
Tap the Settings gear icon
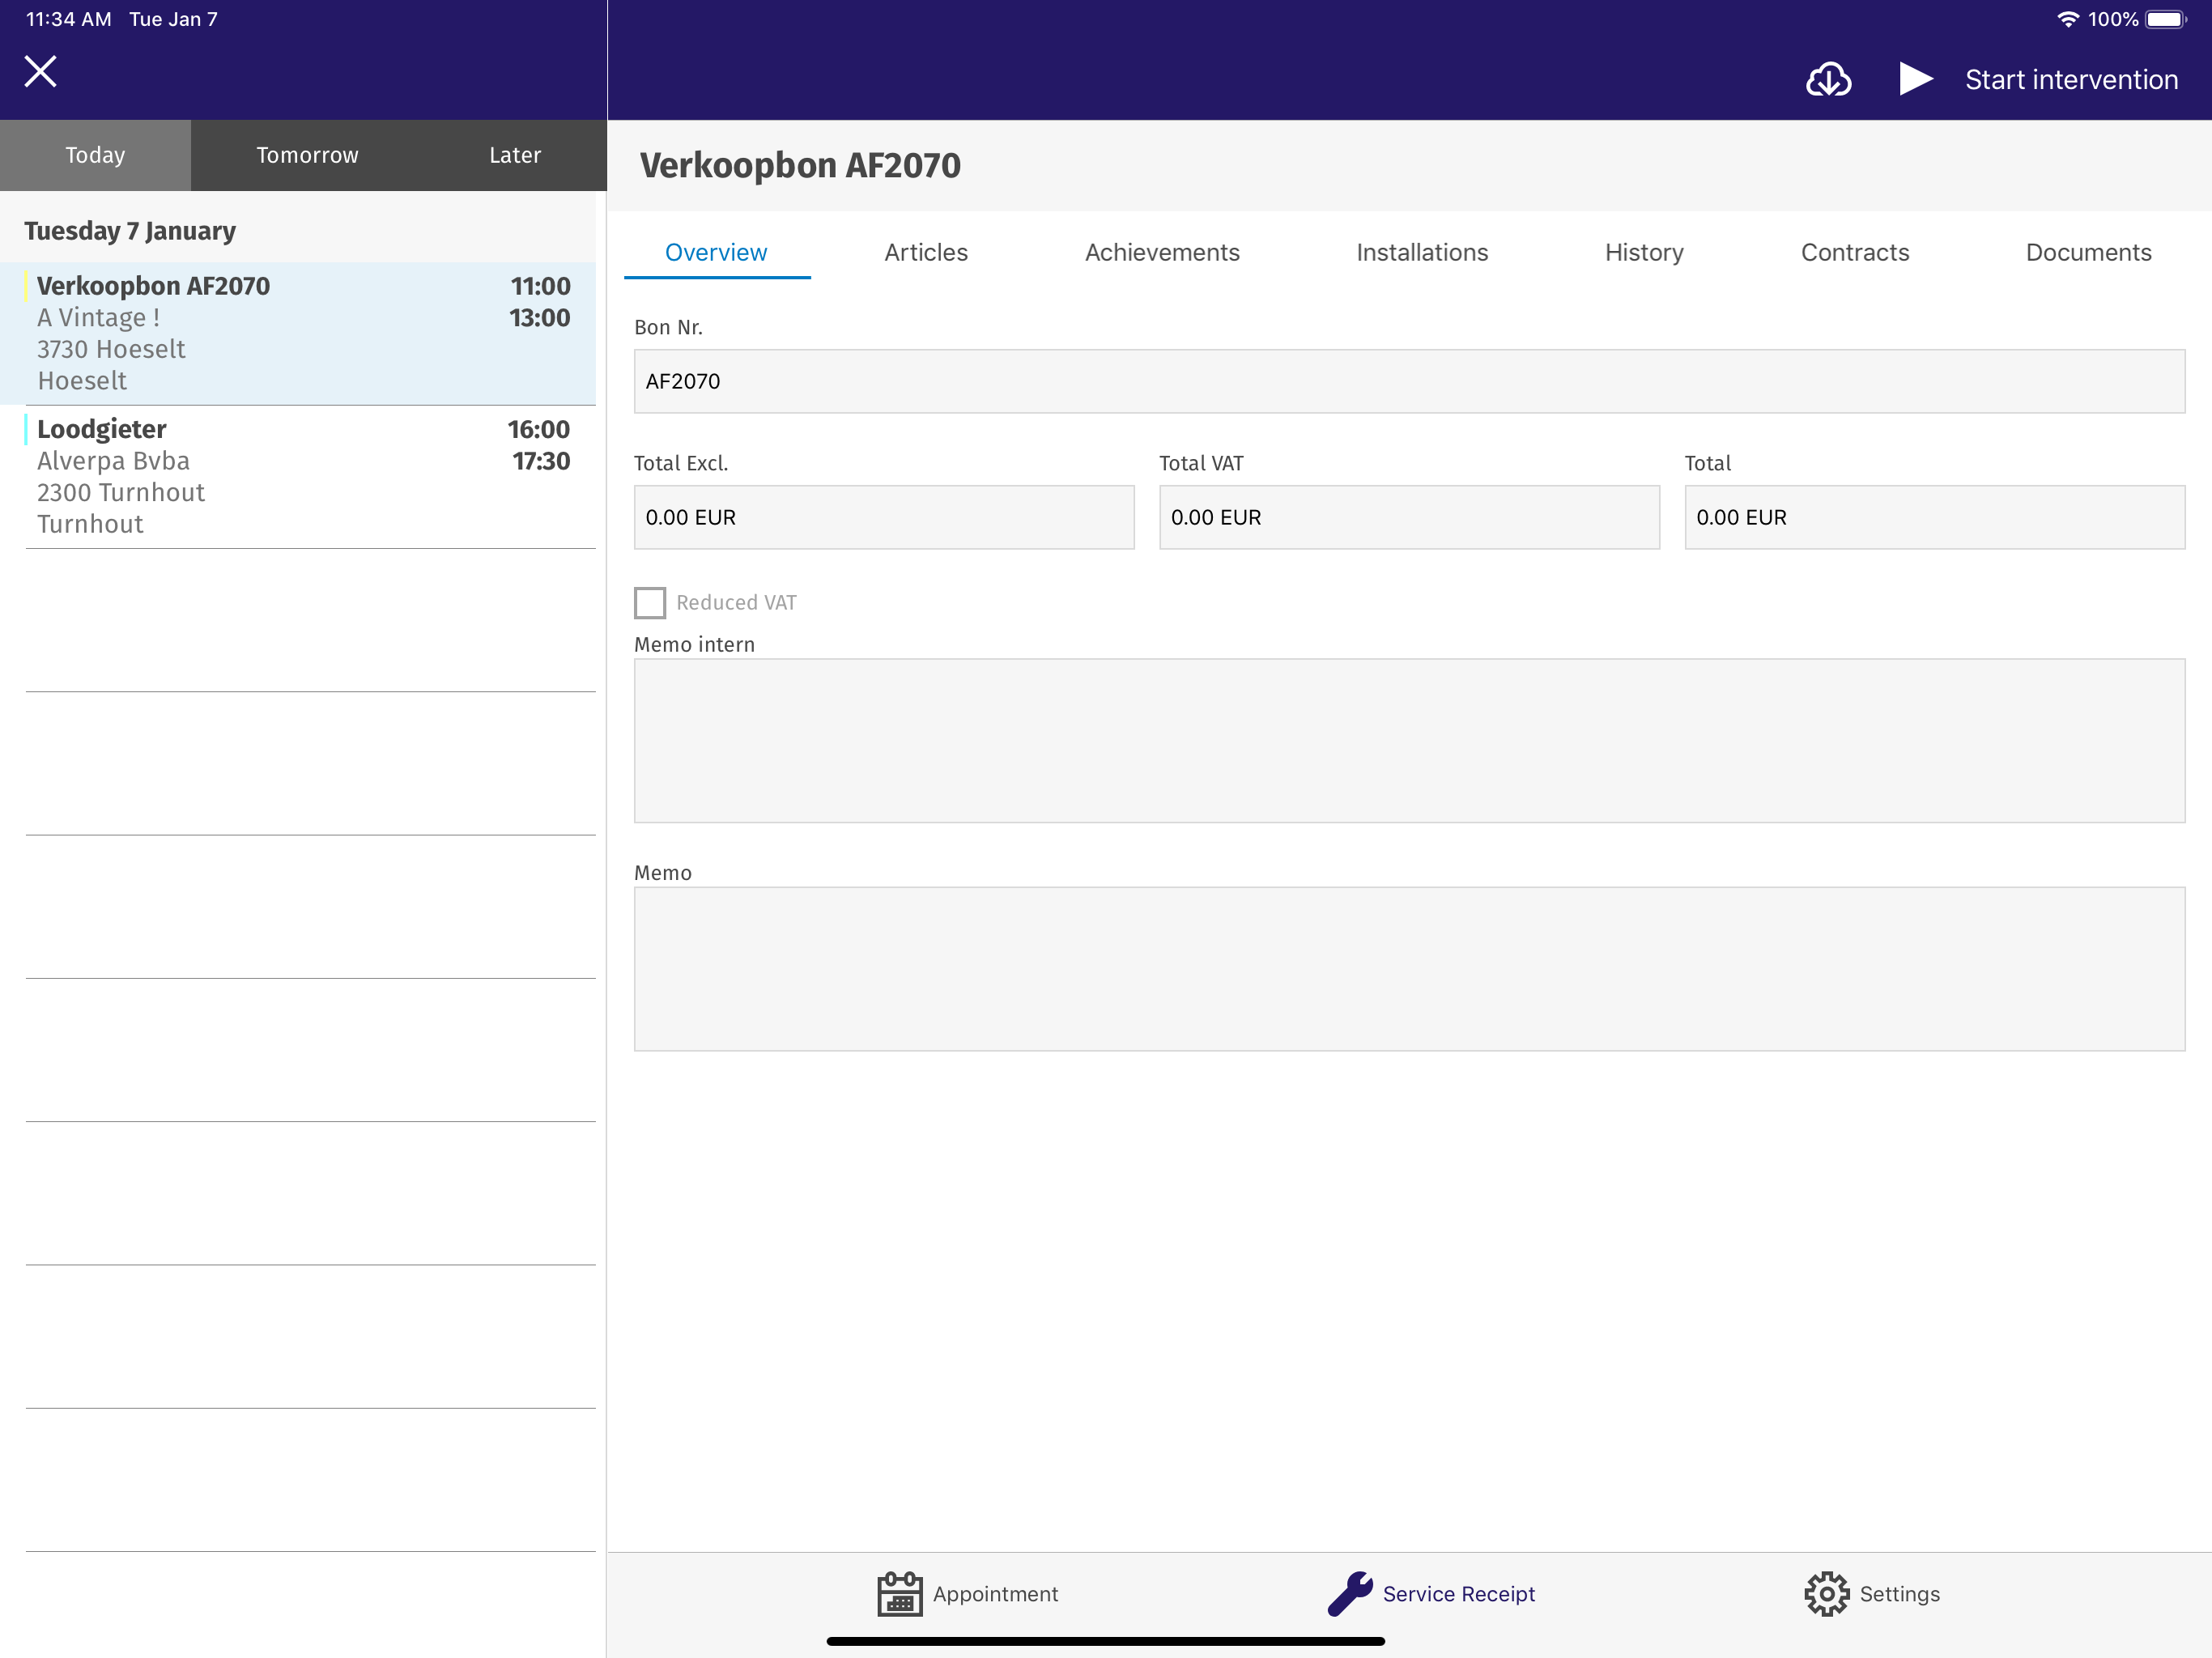click(1827, 1594)
